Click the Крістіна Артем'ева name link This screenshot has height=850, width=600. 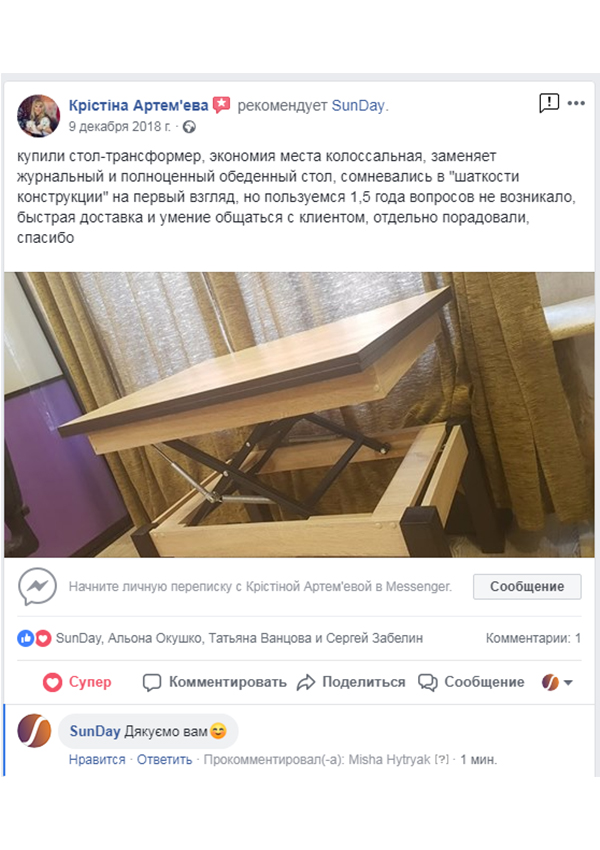pyautogui.click(x=138, y=105)
